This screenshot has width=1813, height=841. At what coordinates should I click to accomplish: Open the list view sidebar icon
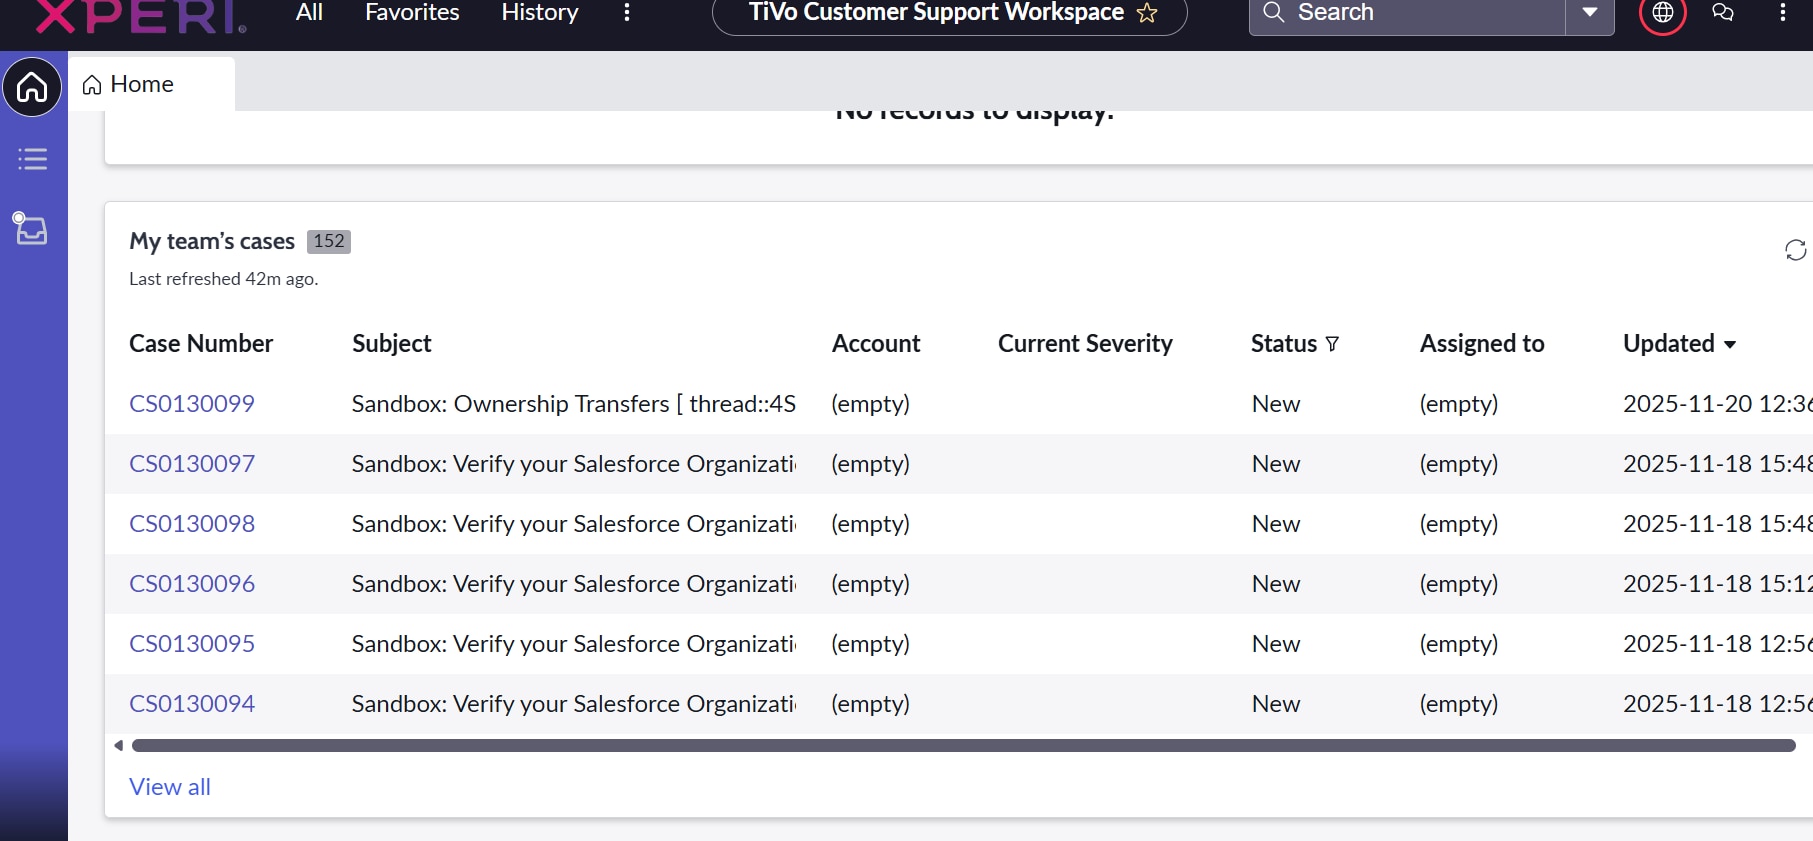(x=32, y=159)
